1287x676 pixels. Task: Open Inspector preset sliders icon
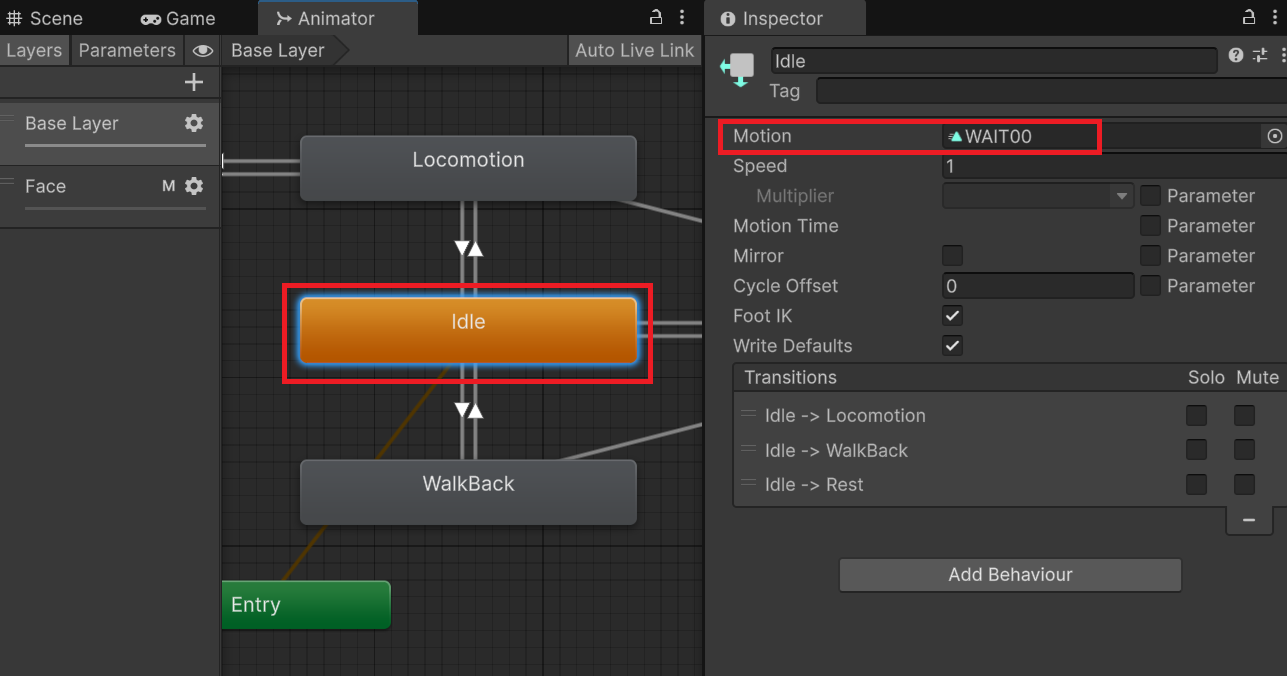[x=1260, y=56]
